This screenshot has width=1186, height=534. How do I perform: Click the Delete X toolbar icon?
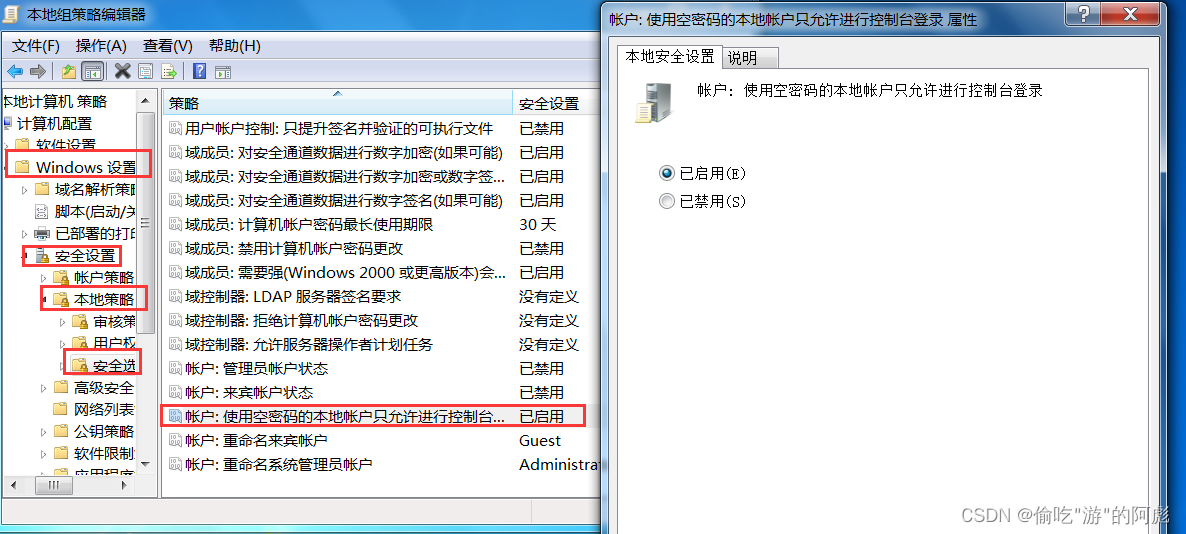[x=123, y=72]
